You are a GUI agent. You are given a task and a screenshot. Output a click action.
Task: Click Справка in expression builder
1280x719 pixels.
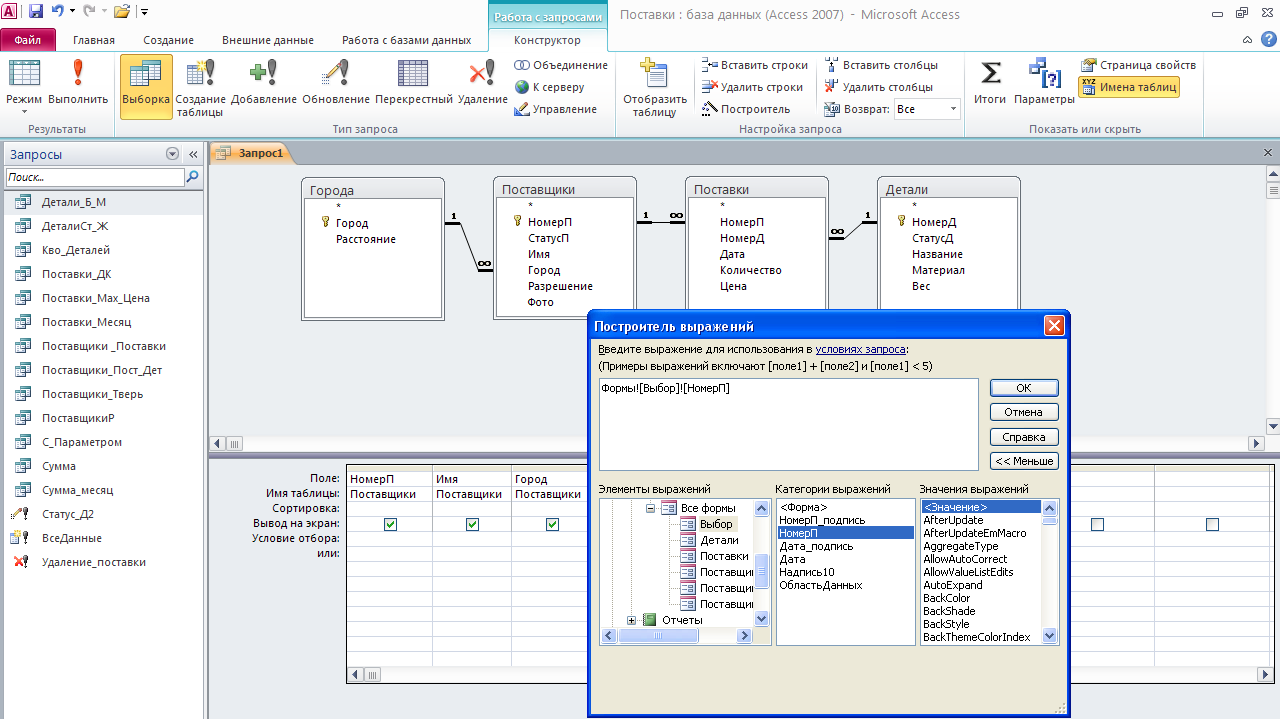tap(1024, 437)
